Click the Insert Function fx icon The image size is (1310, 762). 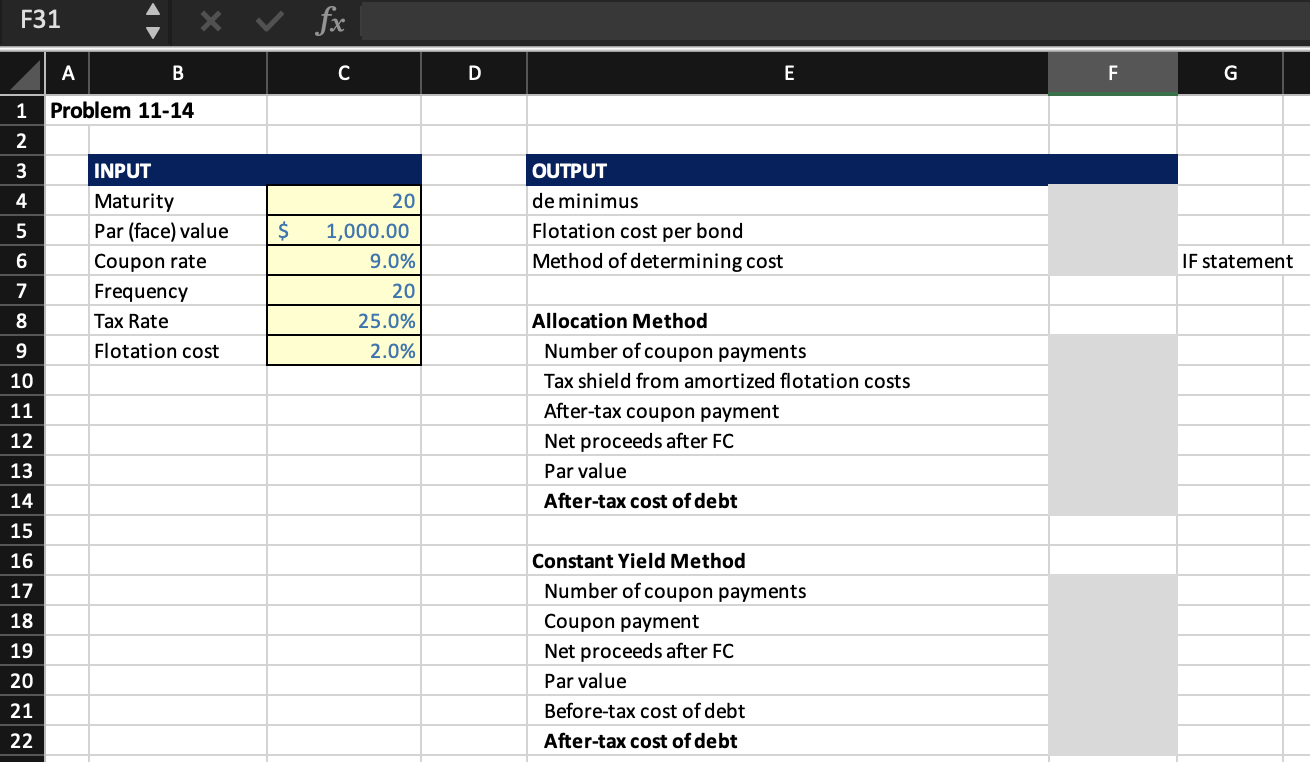click(329, 21)
